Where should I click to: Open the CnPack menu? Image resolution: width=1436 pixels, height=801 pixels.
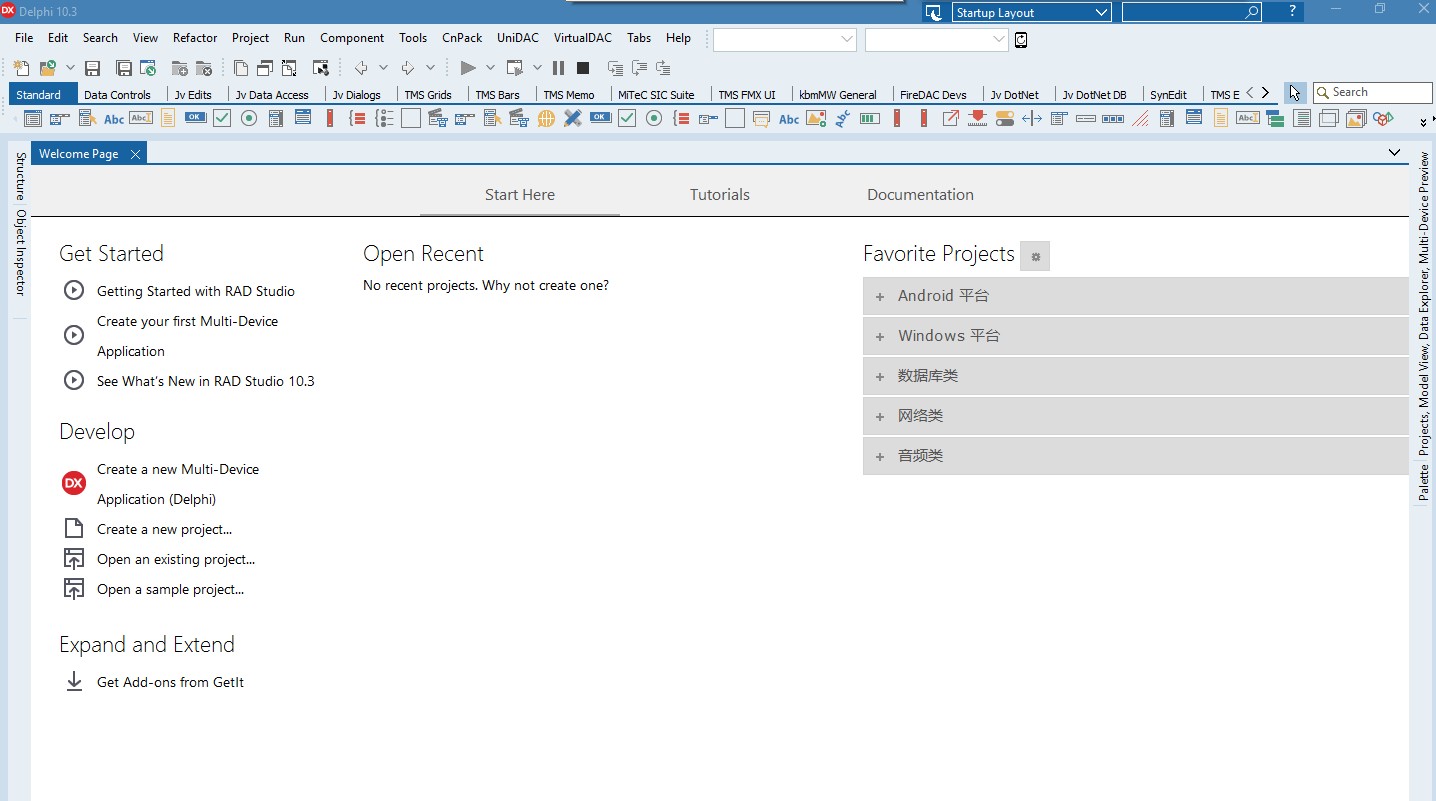click(x=462, y=38)
